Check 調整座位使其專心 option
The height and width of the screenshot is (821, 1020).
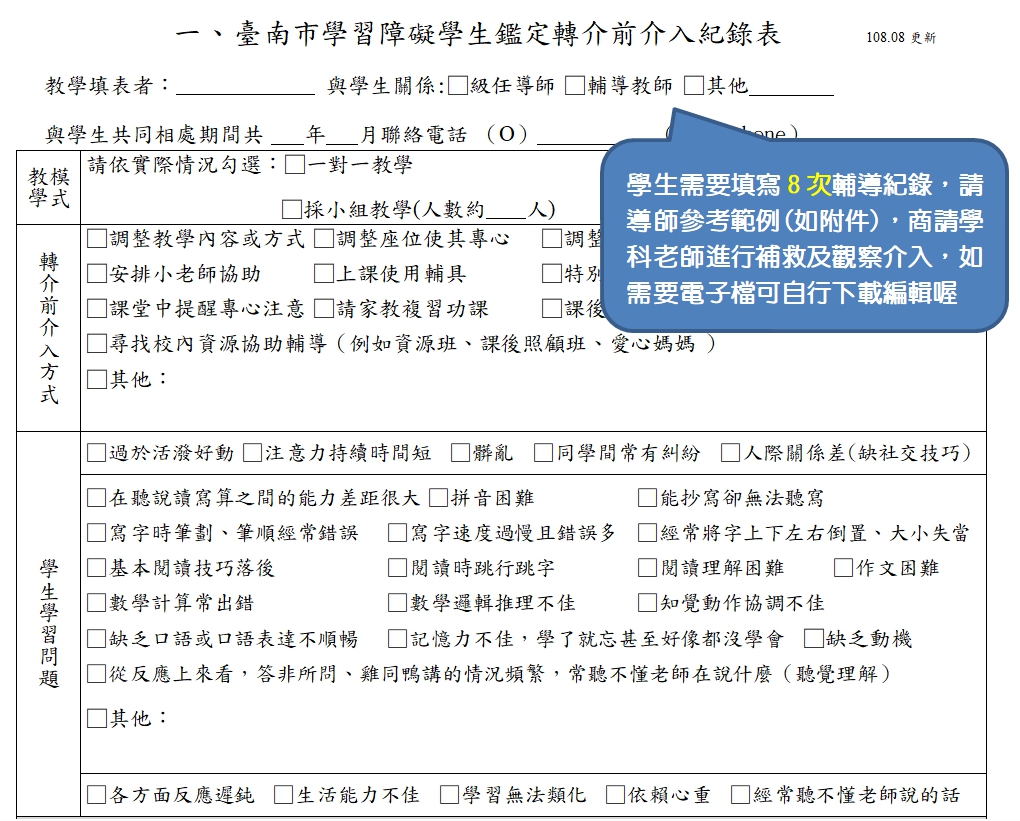(x=324, y=239)
